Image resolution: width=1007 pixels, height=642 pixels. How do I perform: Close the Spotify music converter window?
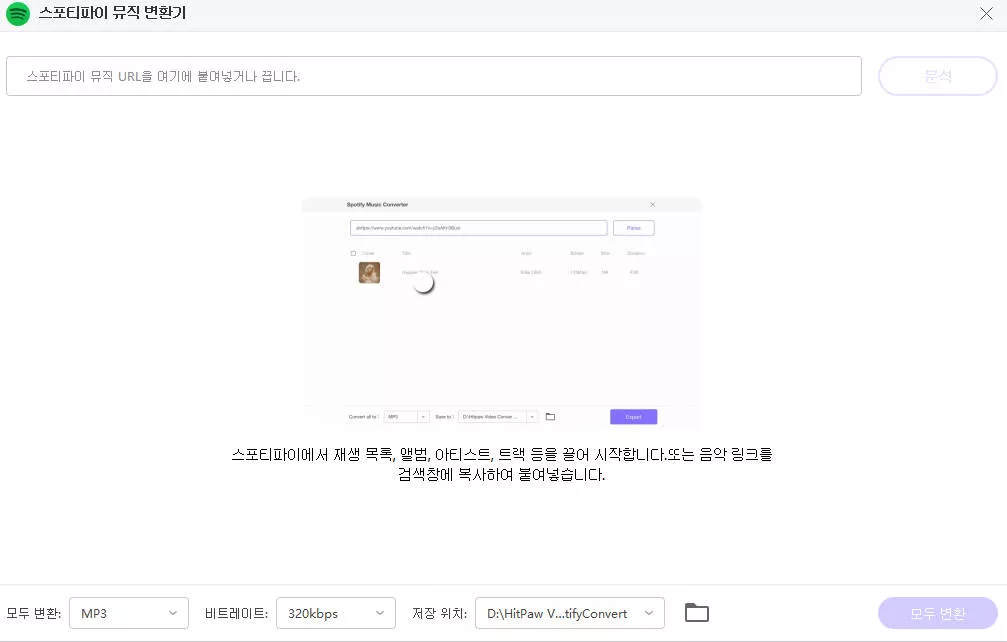(x=986, y=13)
